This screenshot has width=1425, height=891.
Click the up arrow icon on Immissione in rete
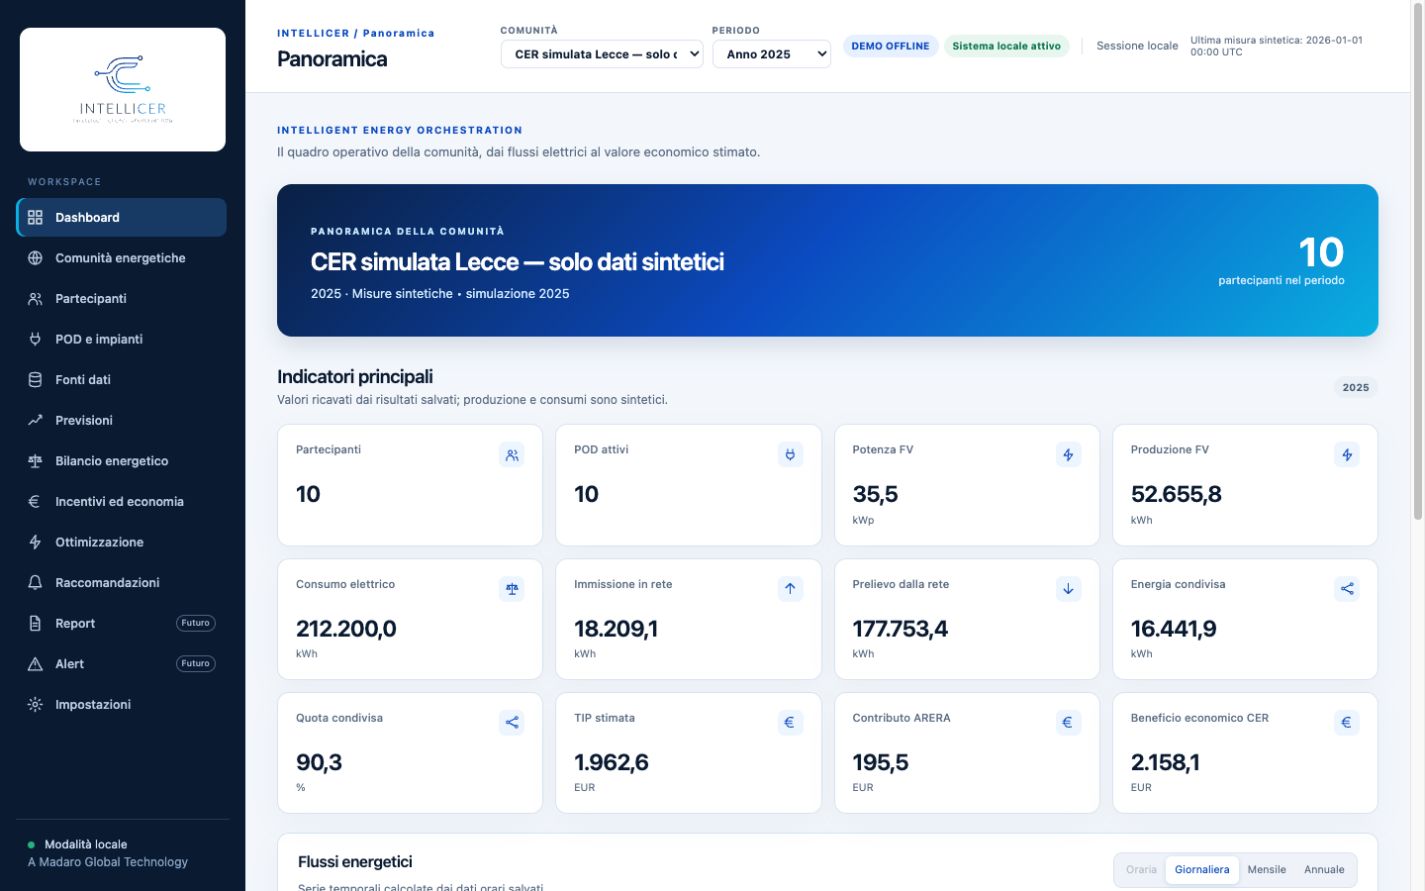tap(790, 589)
